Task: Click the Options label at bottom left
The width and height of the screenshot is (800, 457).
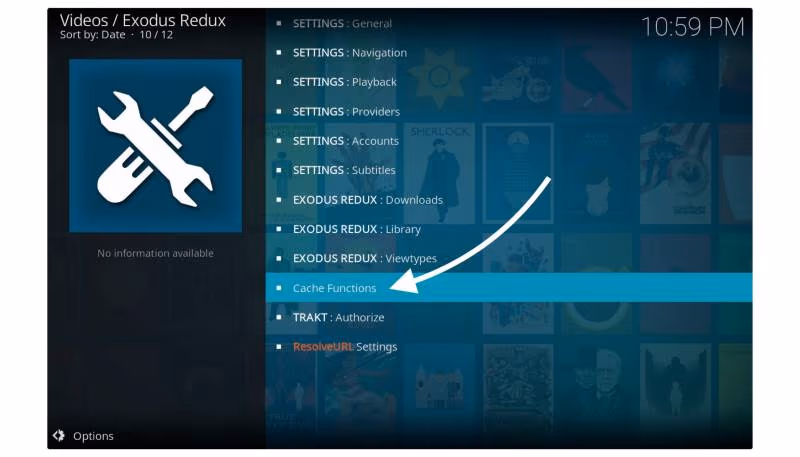Action: tap(93, 436)
